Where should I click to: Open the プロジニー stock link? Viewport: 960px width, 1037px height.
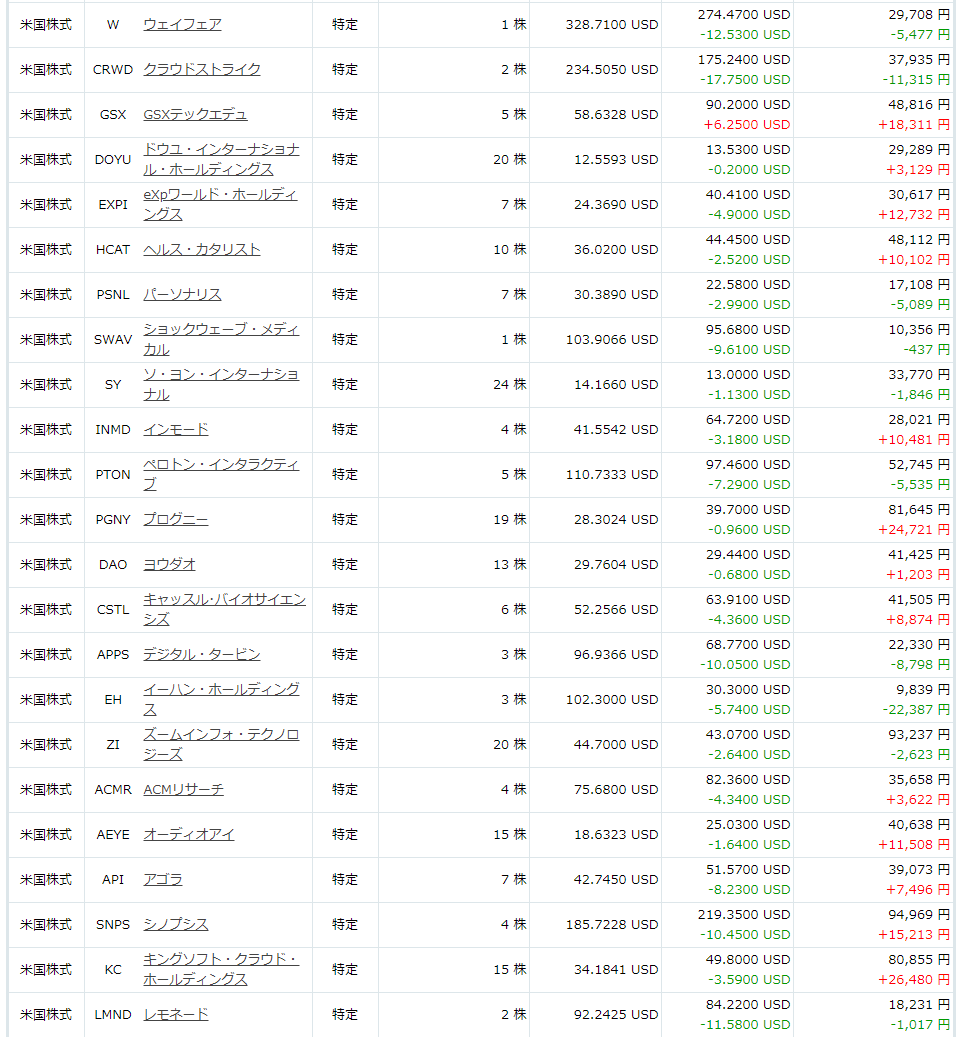(176, 519)
